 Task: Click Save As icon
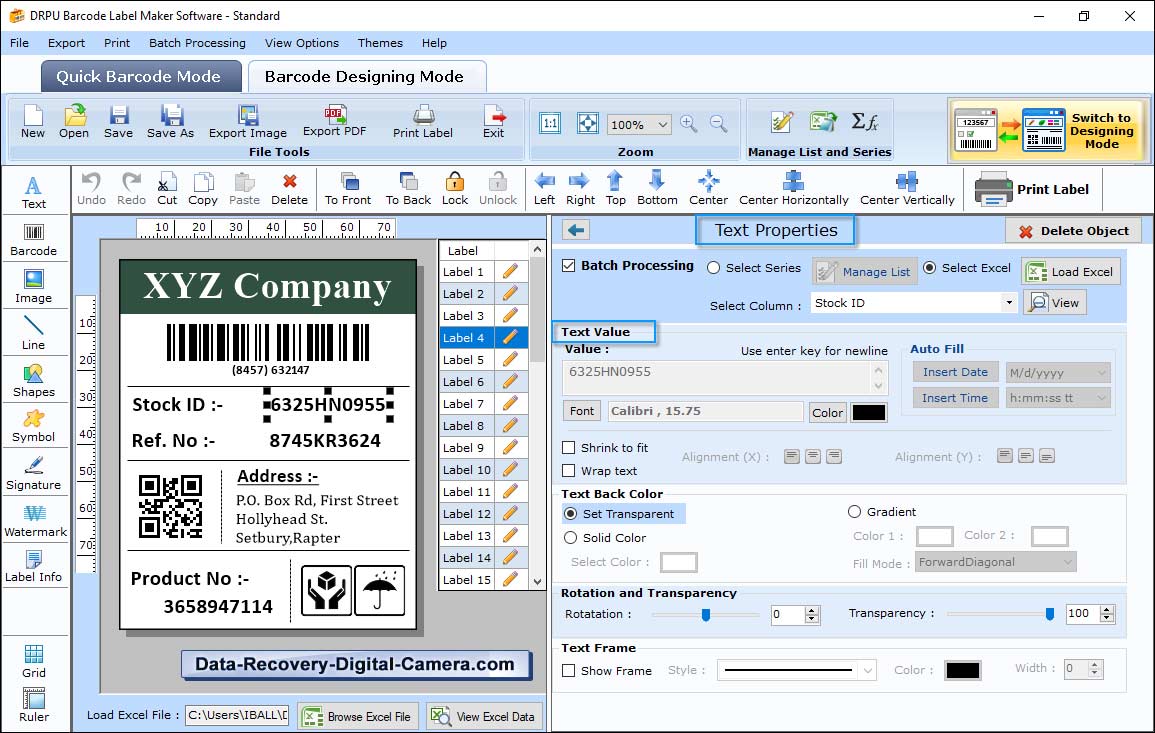(x=170, y=122)
